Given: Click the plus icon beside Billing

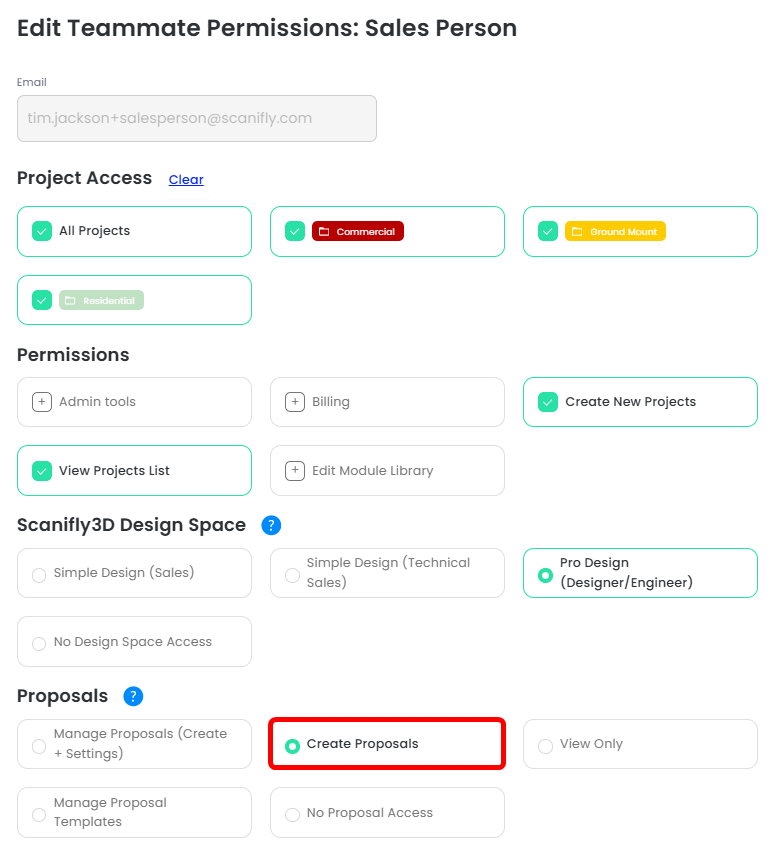Looking at the screenshot, I should [x=295, y=402].
